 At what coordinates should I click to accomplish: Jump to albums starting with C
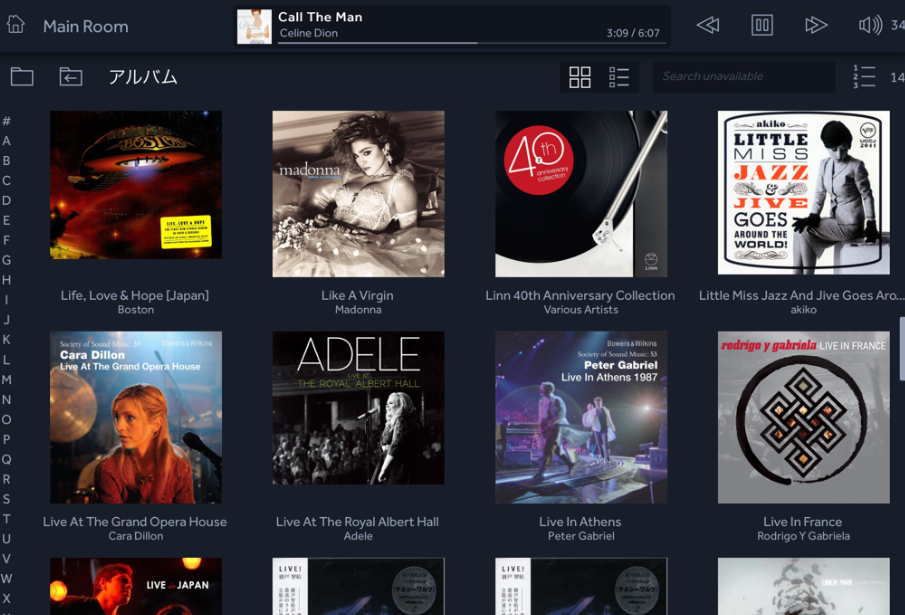[6, 181]
